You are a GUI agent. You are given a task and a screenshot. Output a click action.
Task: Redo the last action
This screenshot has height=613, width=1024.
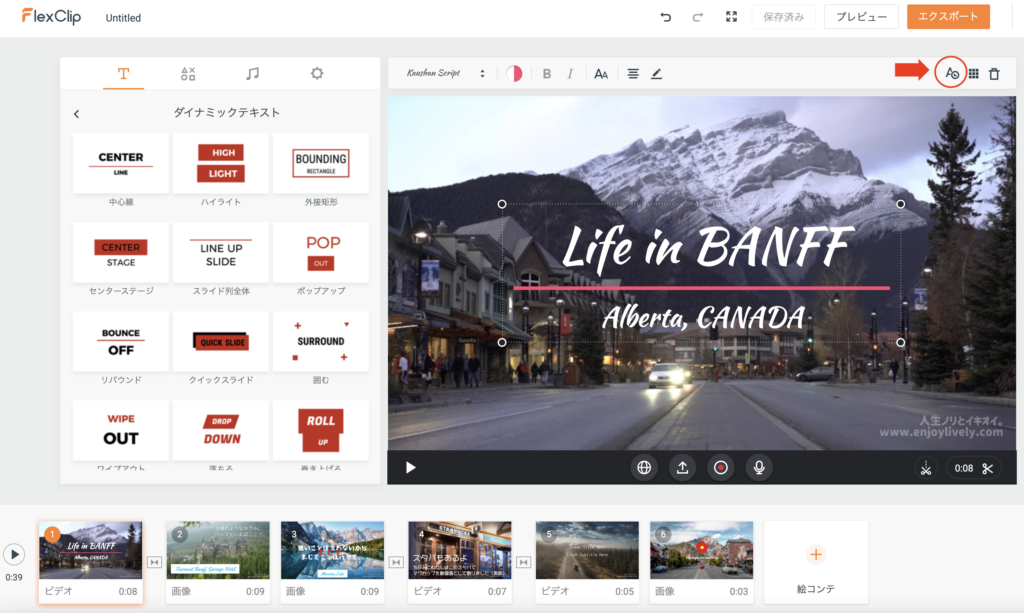tap(697, 17)
